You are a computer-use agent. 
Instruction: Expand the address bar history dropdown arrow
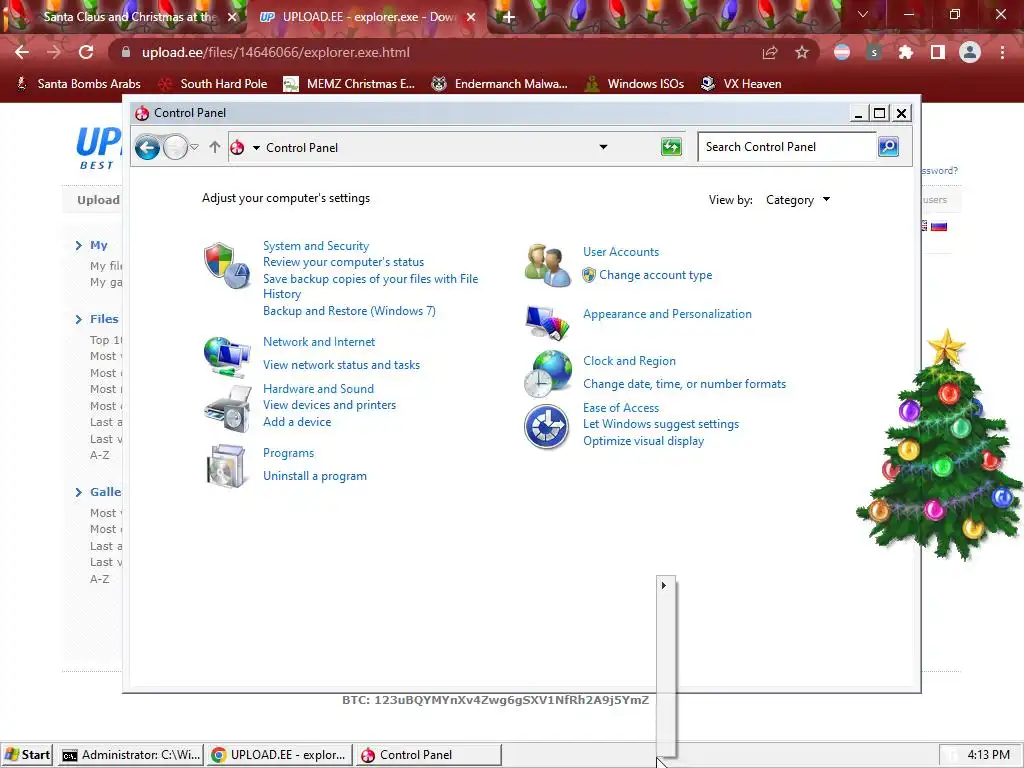(x=603, y=147)
